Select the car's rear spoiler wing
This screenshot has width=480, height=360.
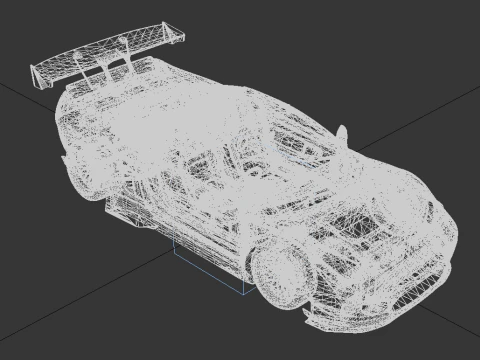pyautogui.click(x=107, y=56)
